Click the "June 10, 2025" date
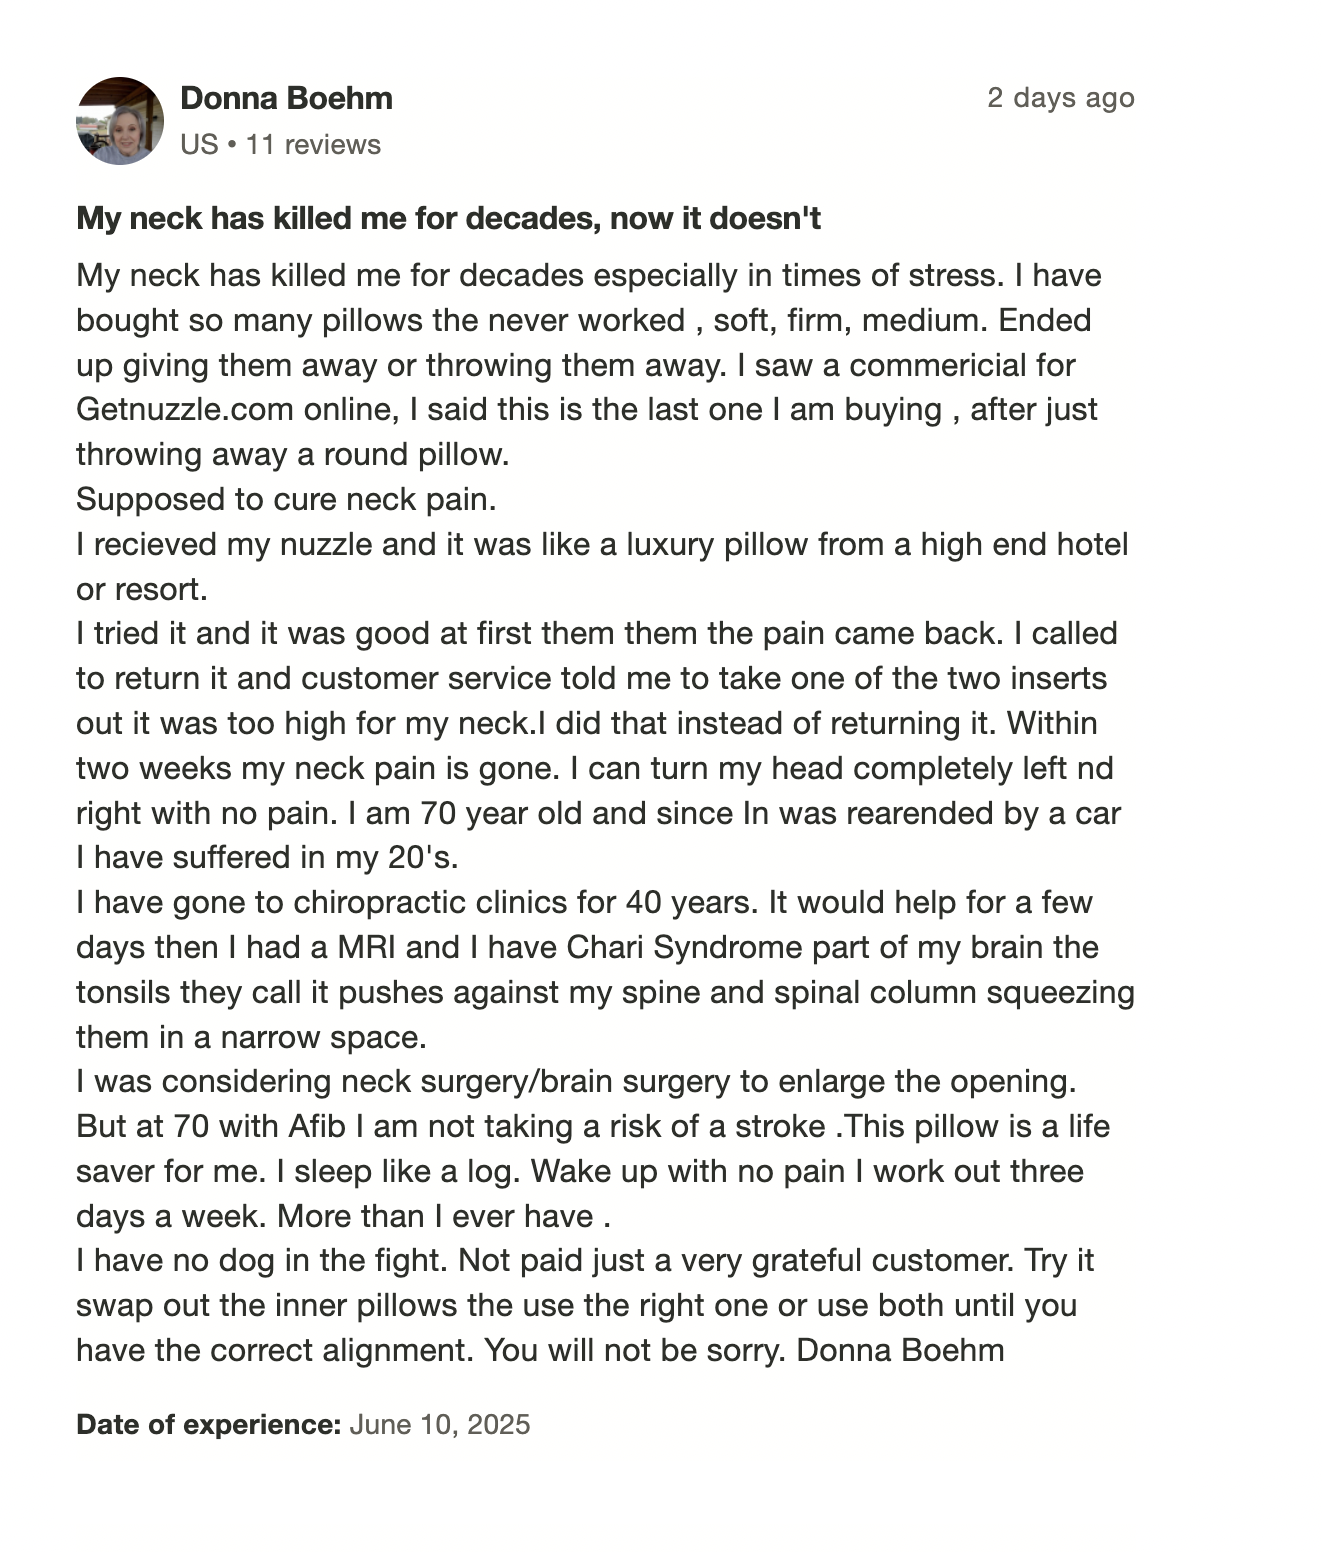The width and height of the screenshot is (1322, 1552). (439, 1424)
